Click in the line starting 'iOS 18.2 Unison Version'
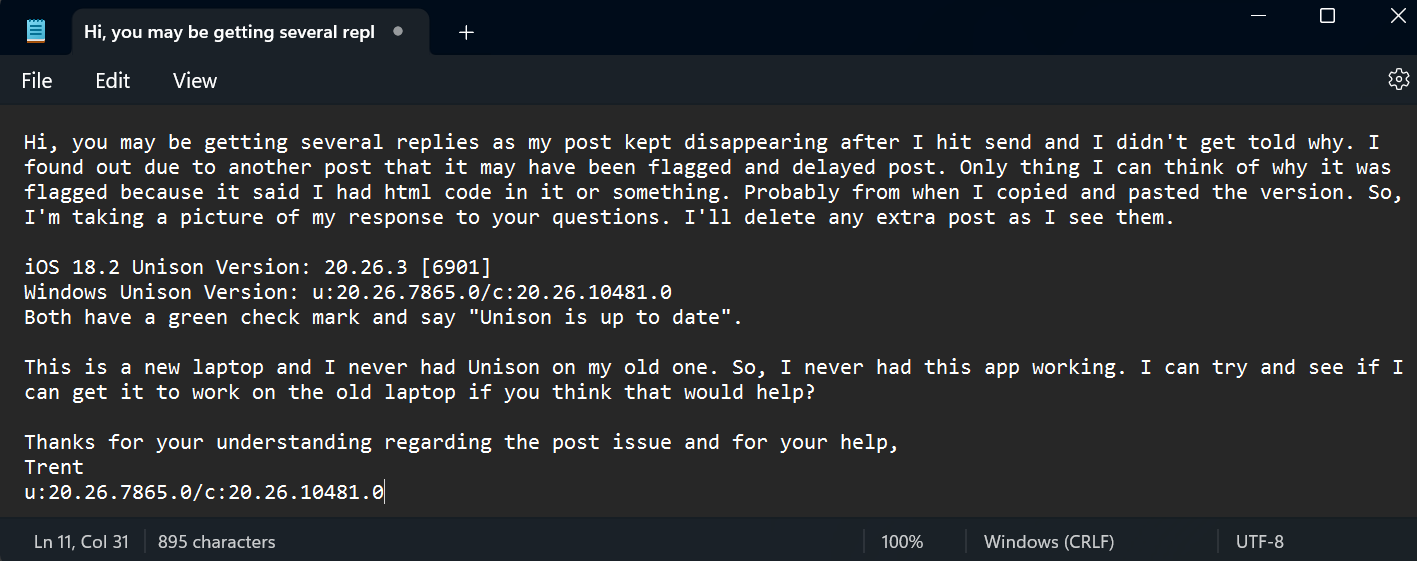This screenshot has height=561, width=1417. coord(258,267)
